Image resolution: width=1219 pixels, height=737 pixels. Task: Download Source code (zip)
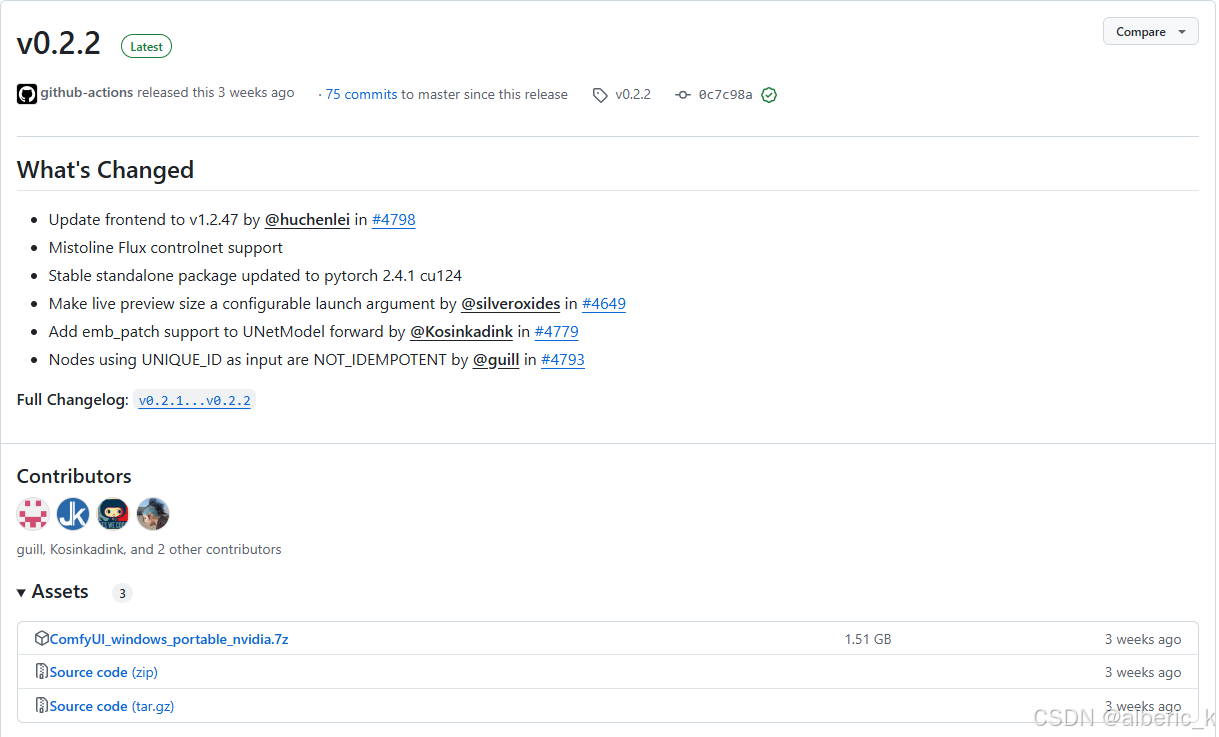coord(104,672)
